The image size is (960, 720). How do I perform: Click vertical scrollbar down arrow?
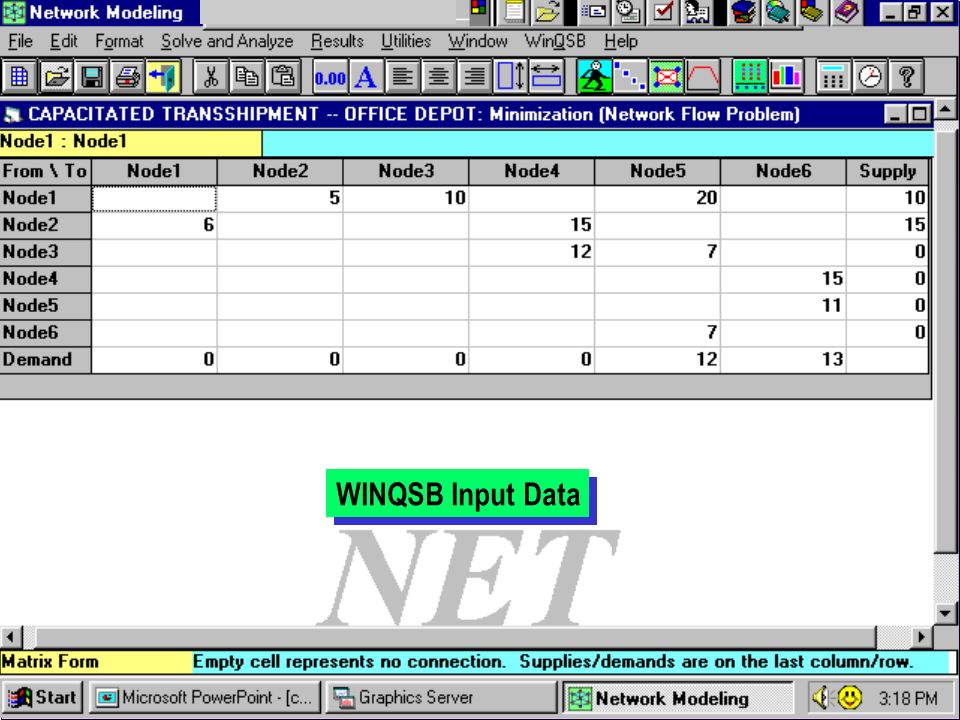point(946,613)
